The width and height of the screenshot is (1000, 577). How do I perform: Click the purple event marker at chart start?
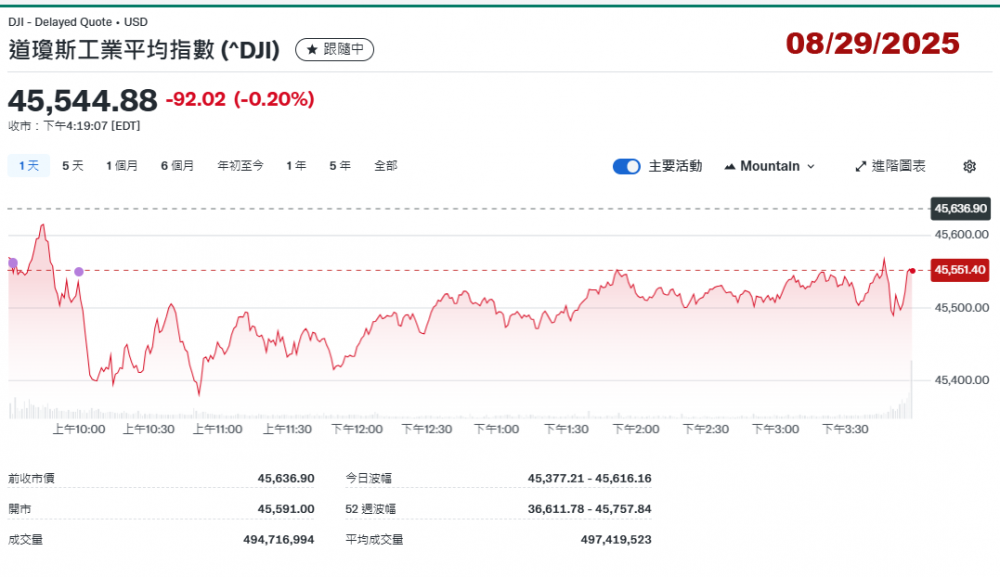click(x=12, y=263)
